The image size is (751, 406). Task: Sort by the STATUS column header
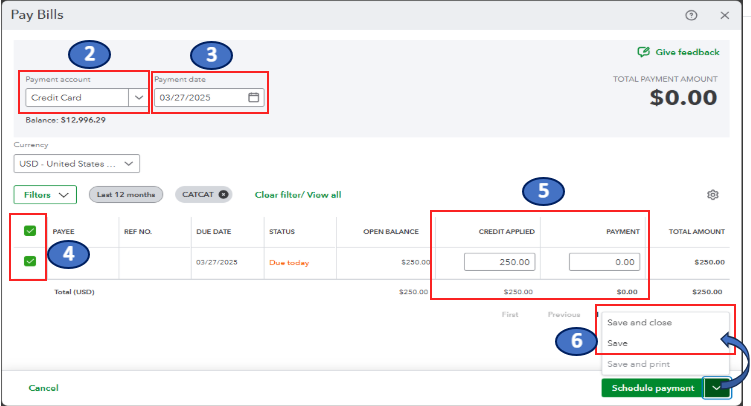click(282, 231)
